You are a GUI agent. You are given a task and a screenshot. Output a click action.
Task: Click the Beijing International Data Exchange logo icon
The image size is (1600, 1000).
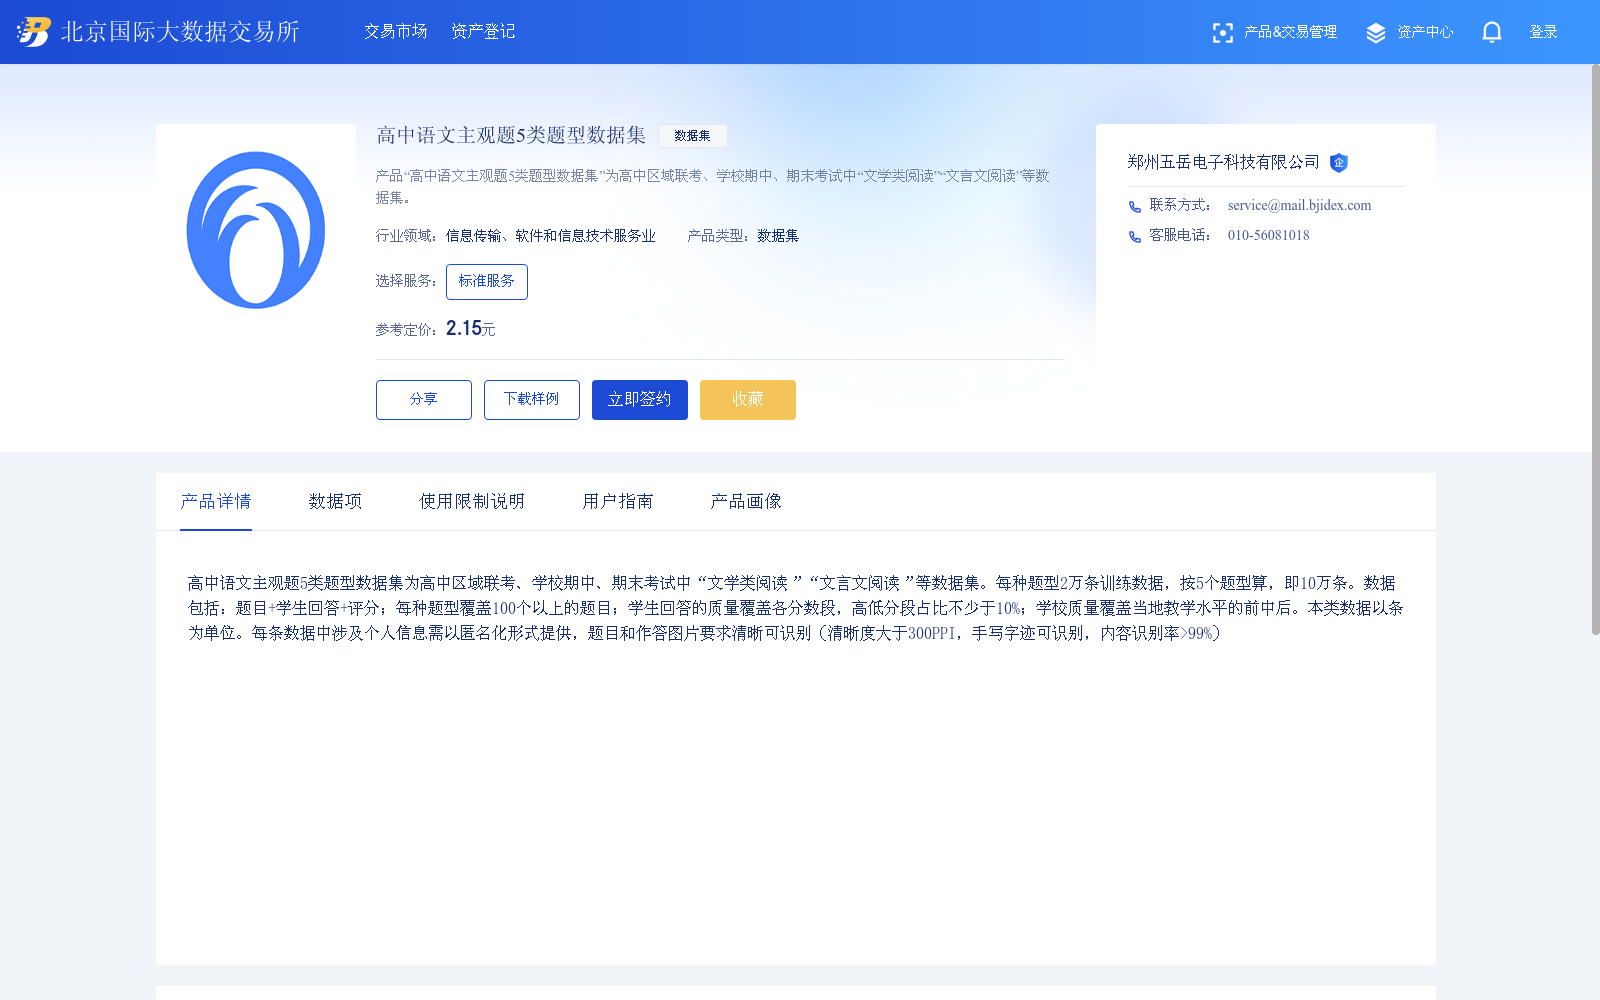[x=34, y=32]
